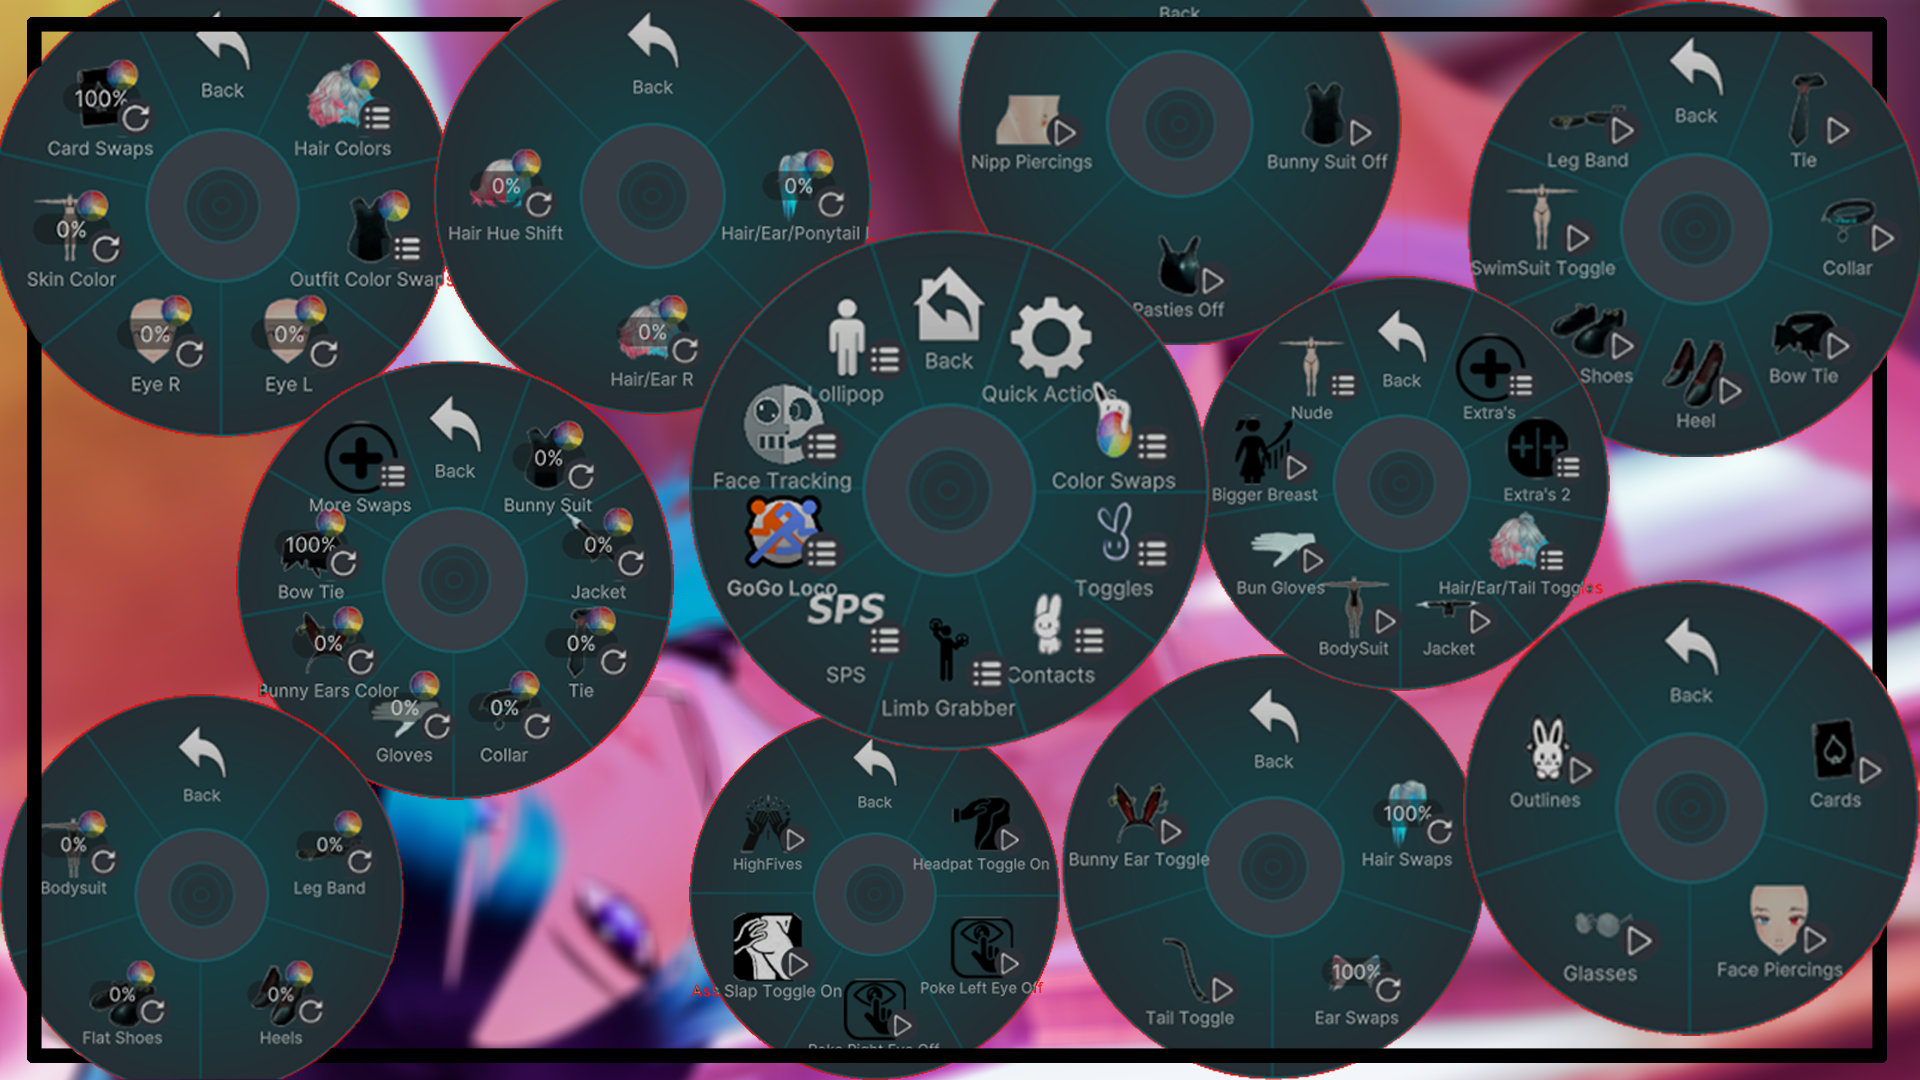Click the Poke Right Eye Off icon
1920x1080 pixels.
874,1008
